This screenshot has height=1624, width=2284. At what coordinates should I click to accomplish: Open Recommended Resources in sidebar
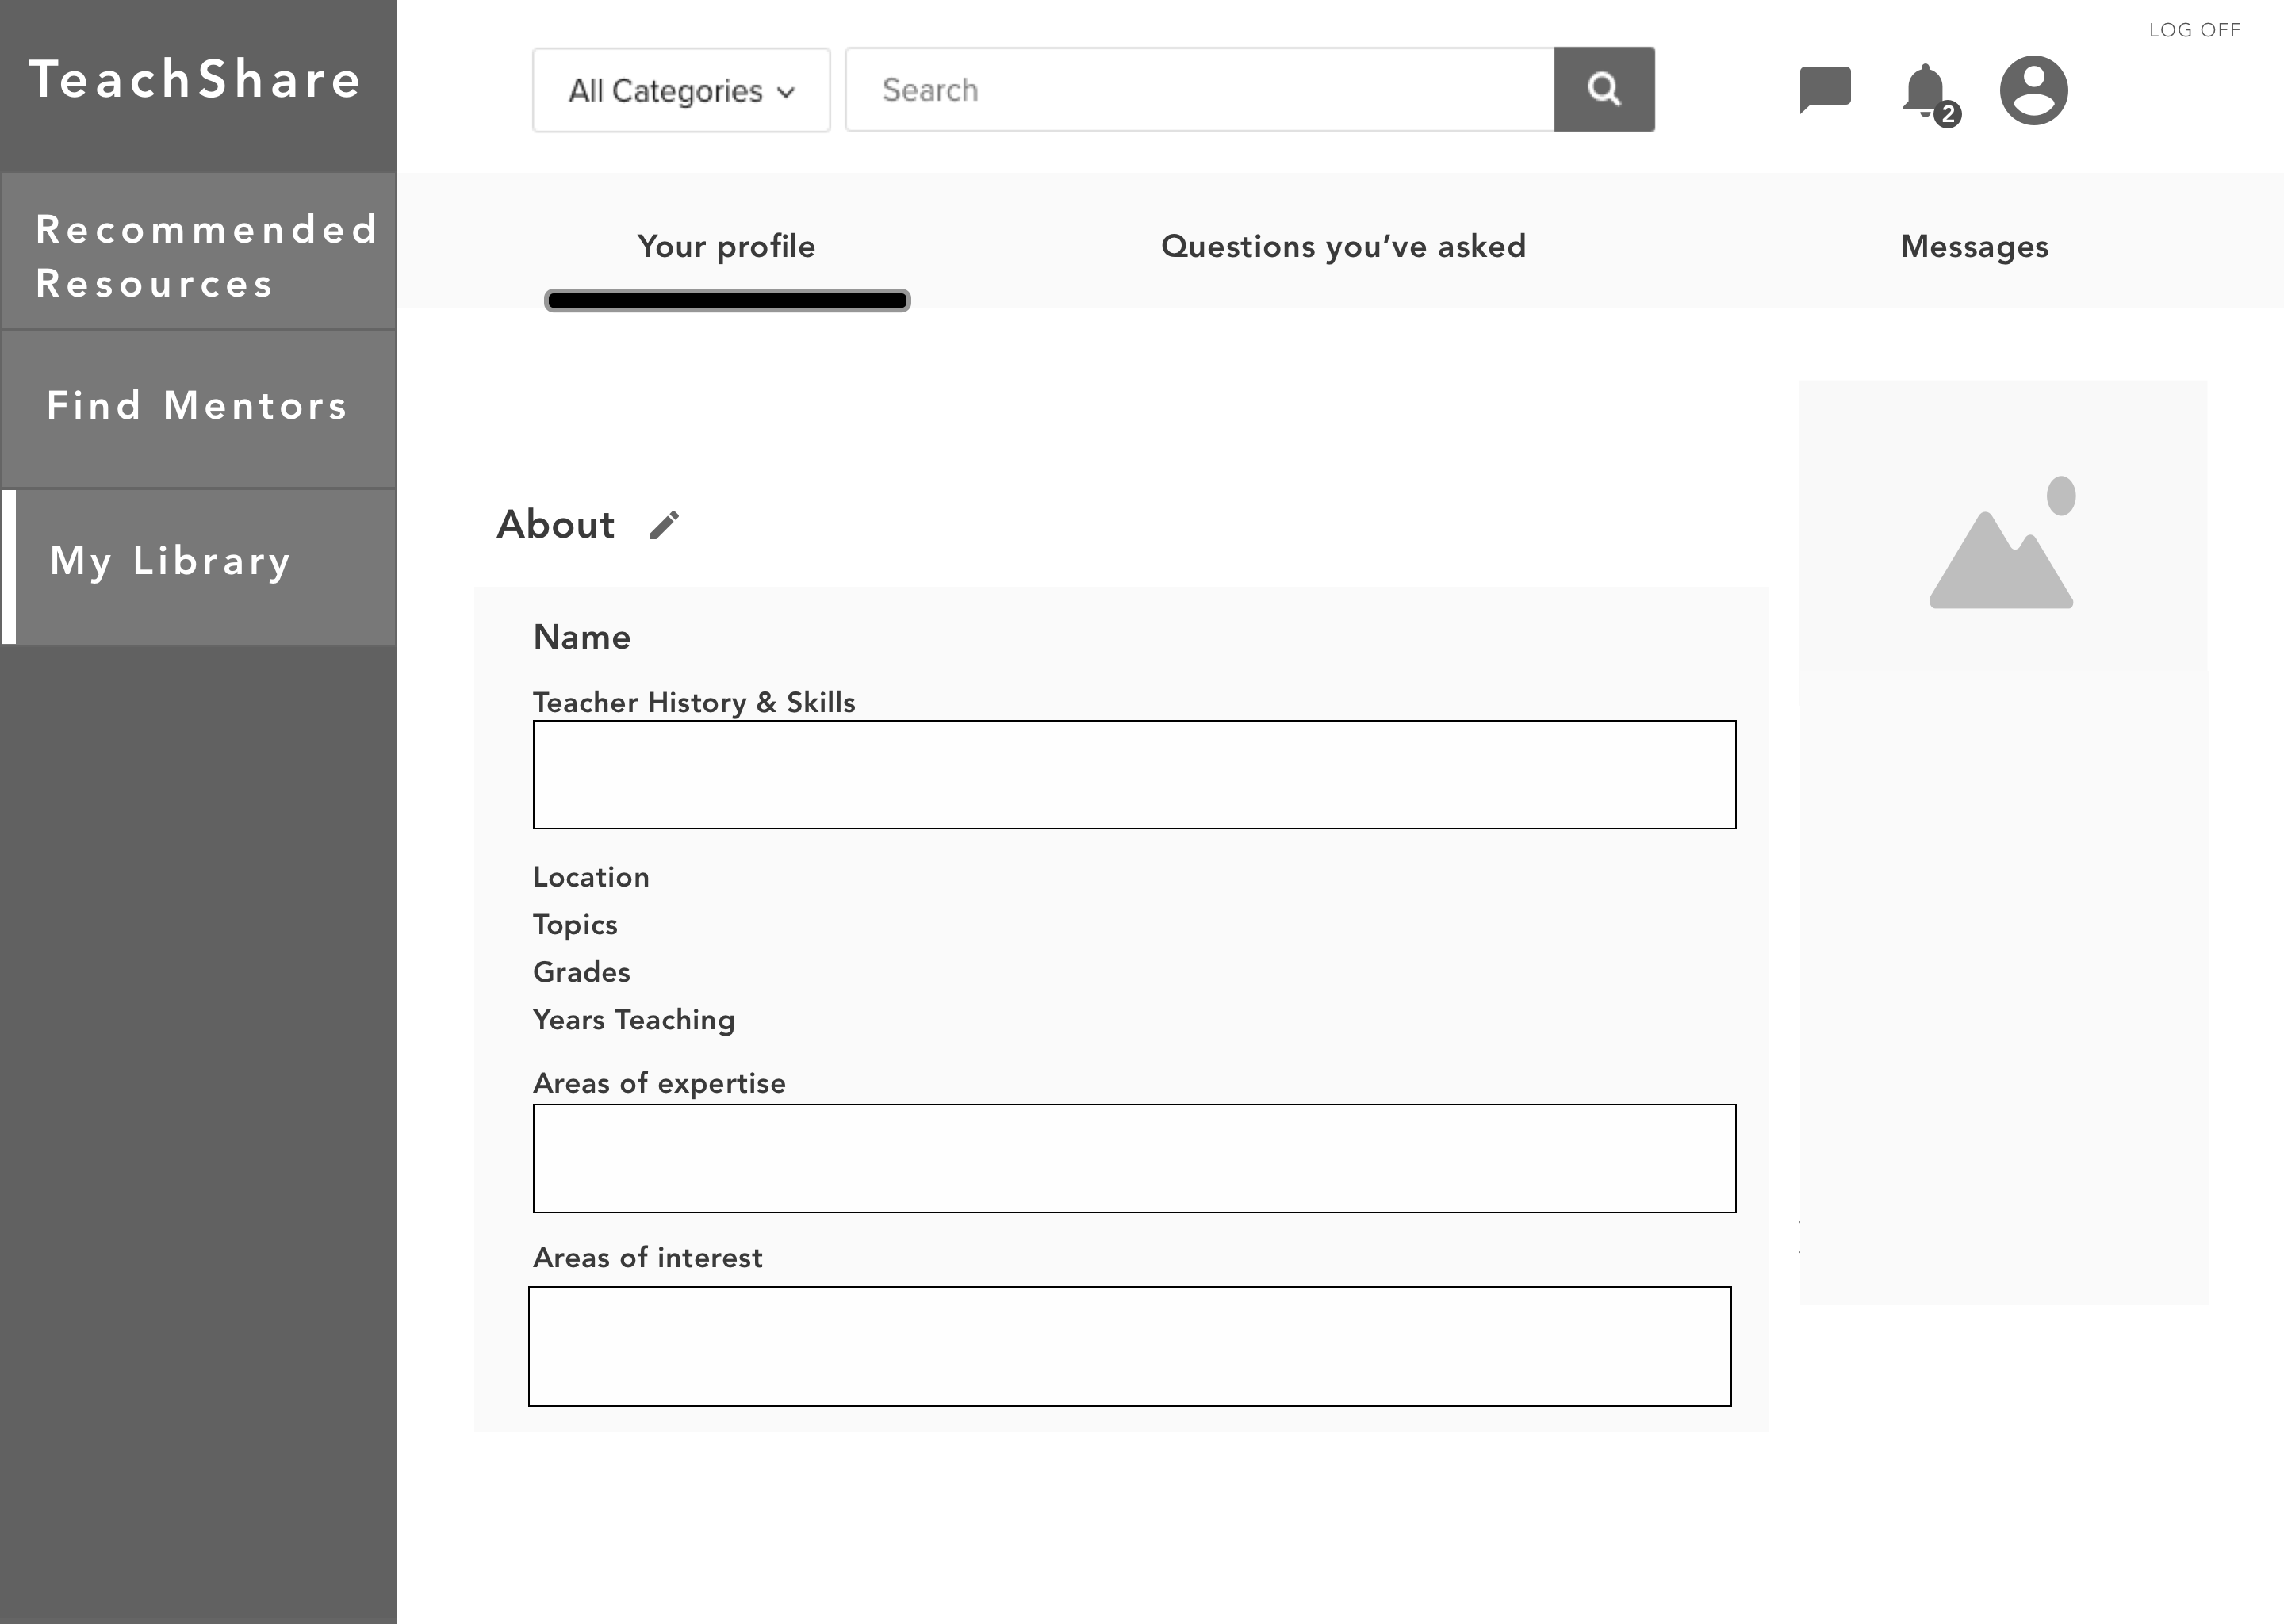pyautogui.click(x=198, y=255)
